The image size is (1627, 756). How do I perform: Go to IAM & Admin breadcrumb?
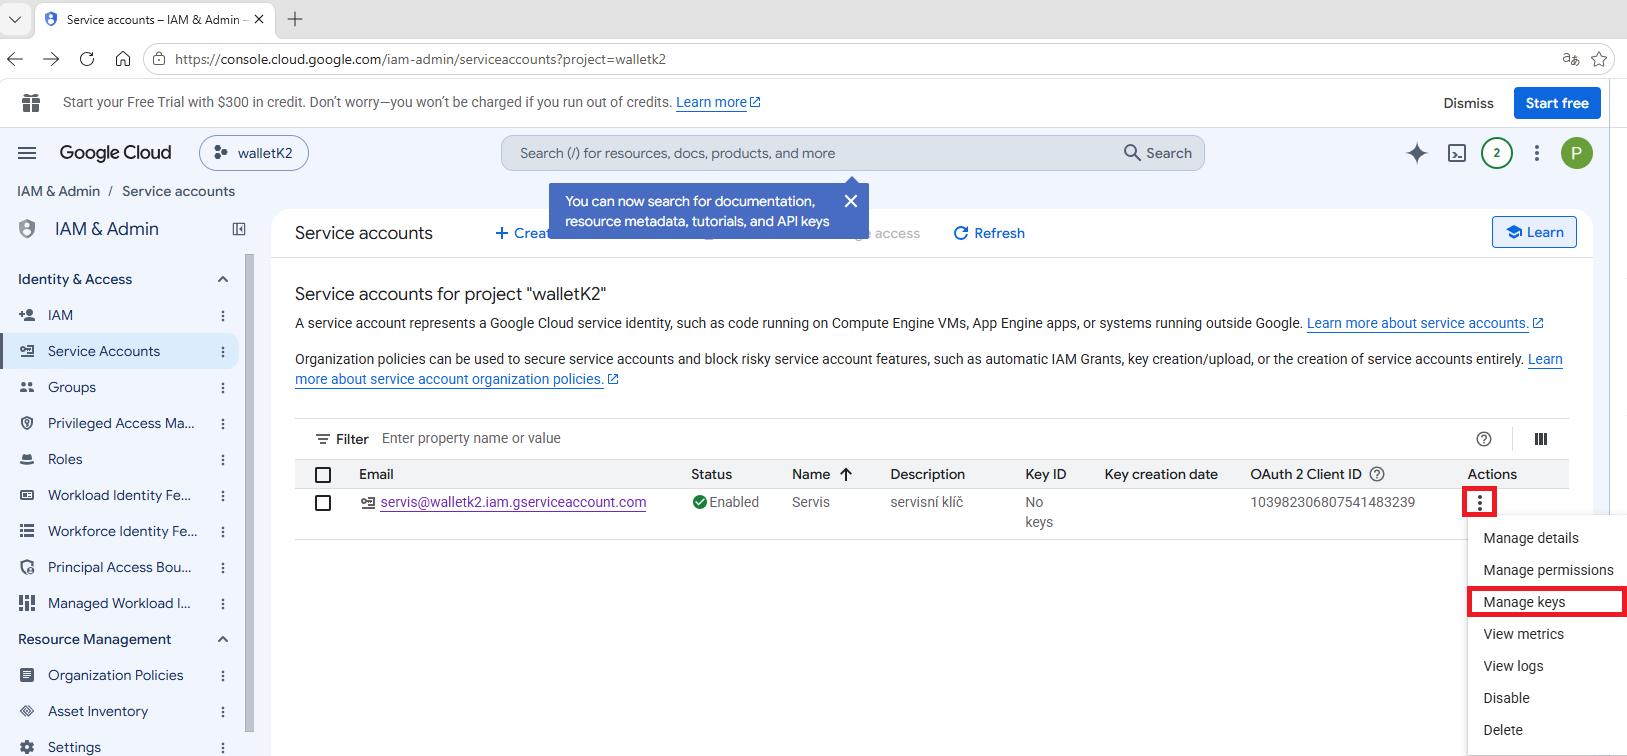pos(59,191)
